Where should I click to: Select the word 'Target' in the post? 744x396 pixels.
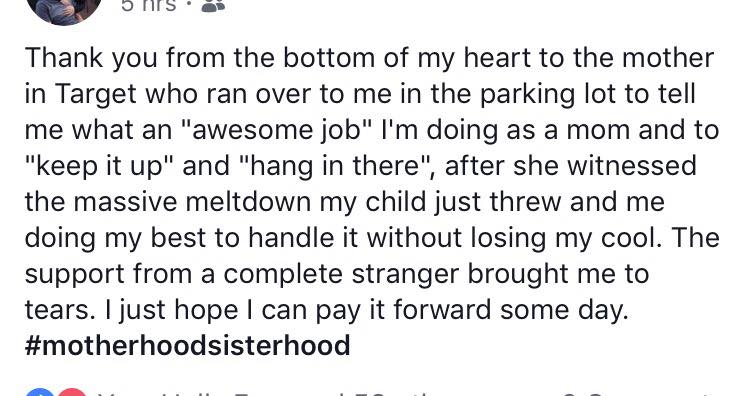(x=96, y=94)
